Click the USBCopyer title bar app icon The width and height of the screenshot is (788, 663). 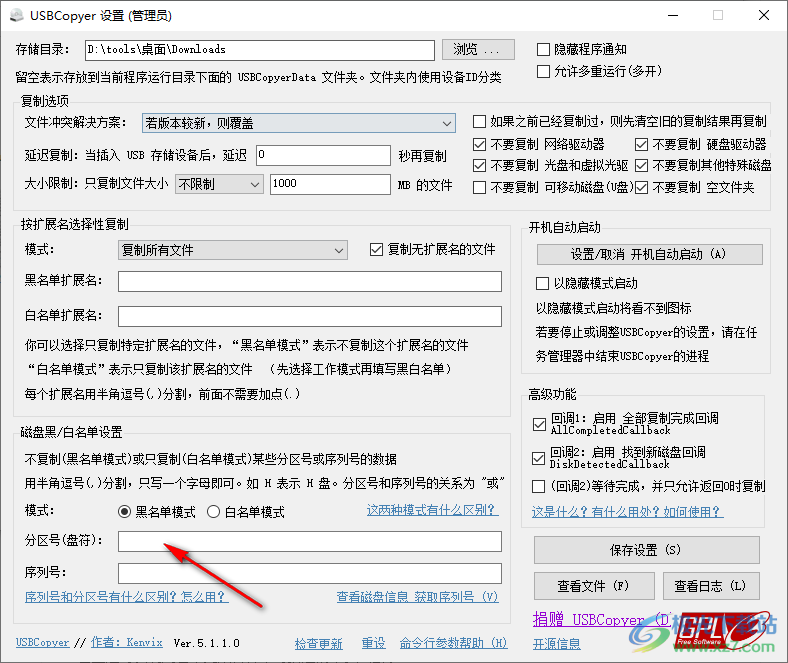[17, 16]
